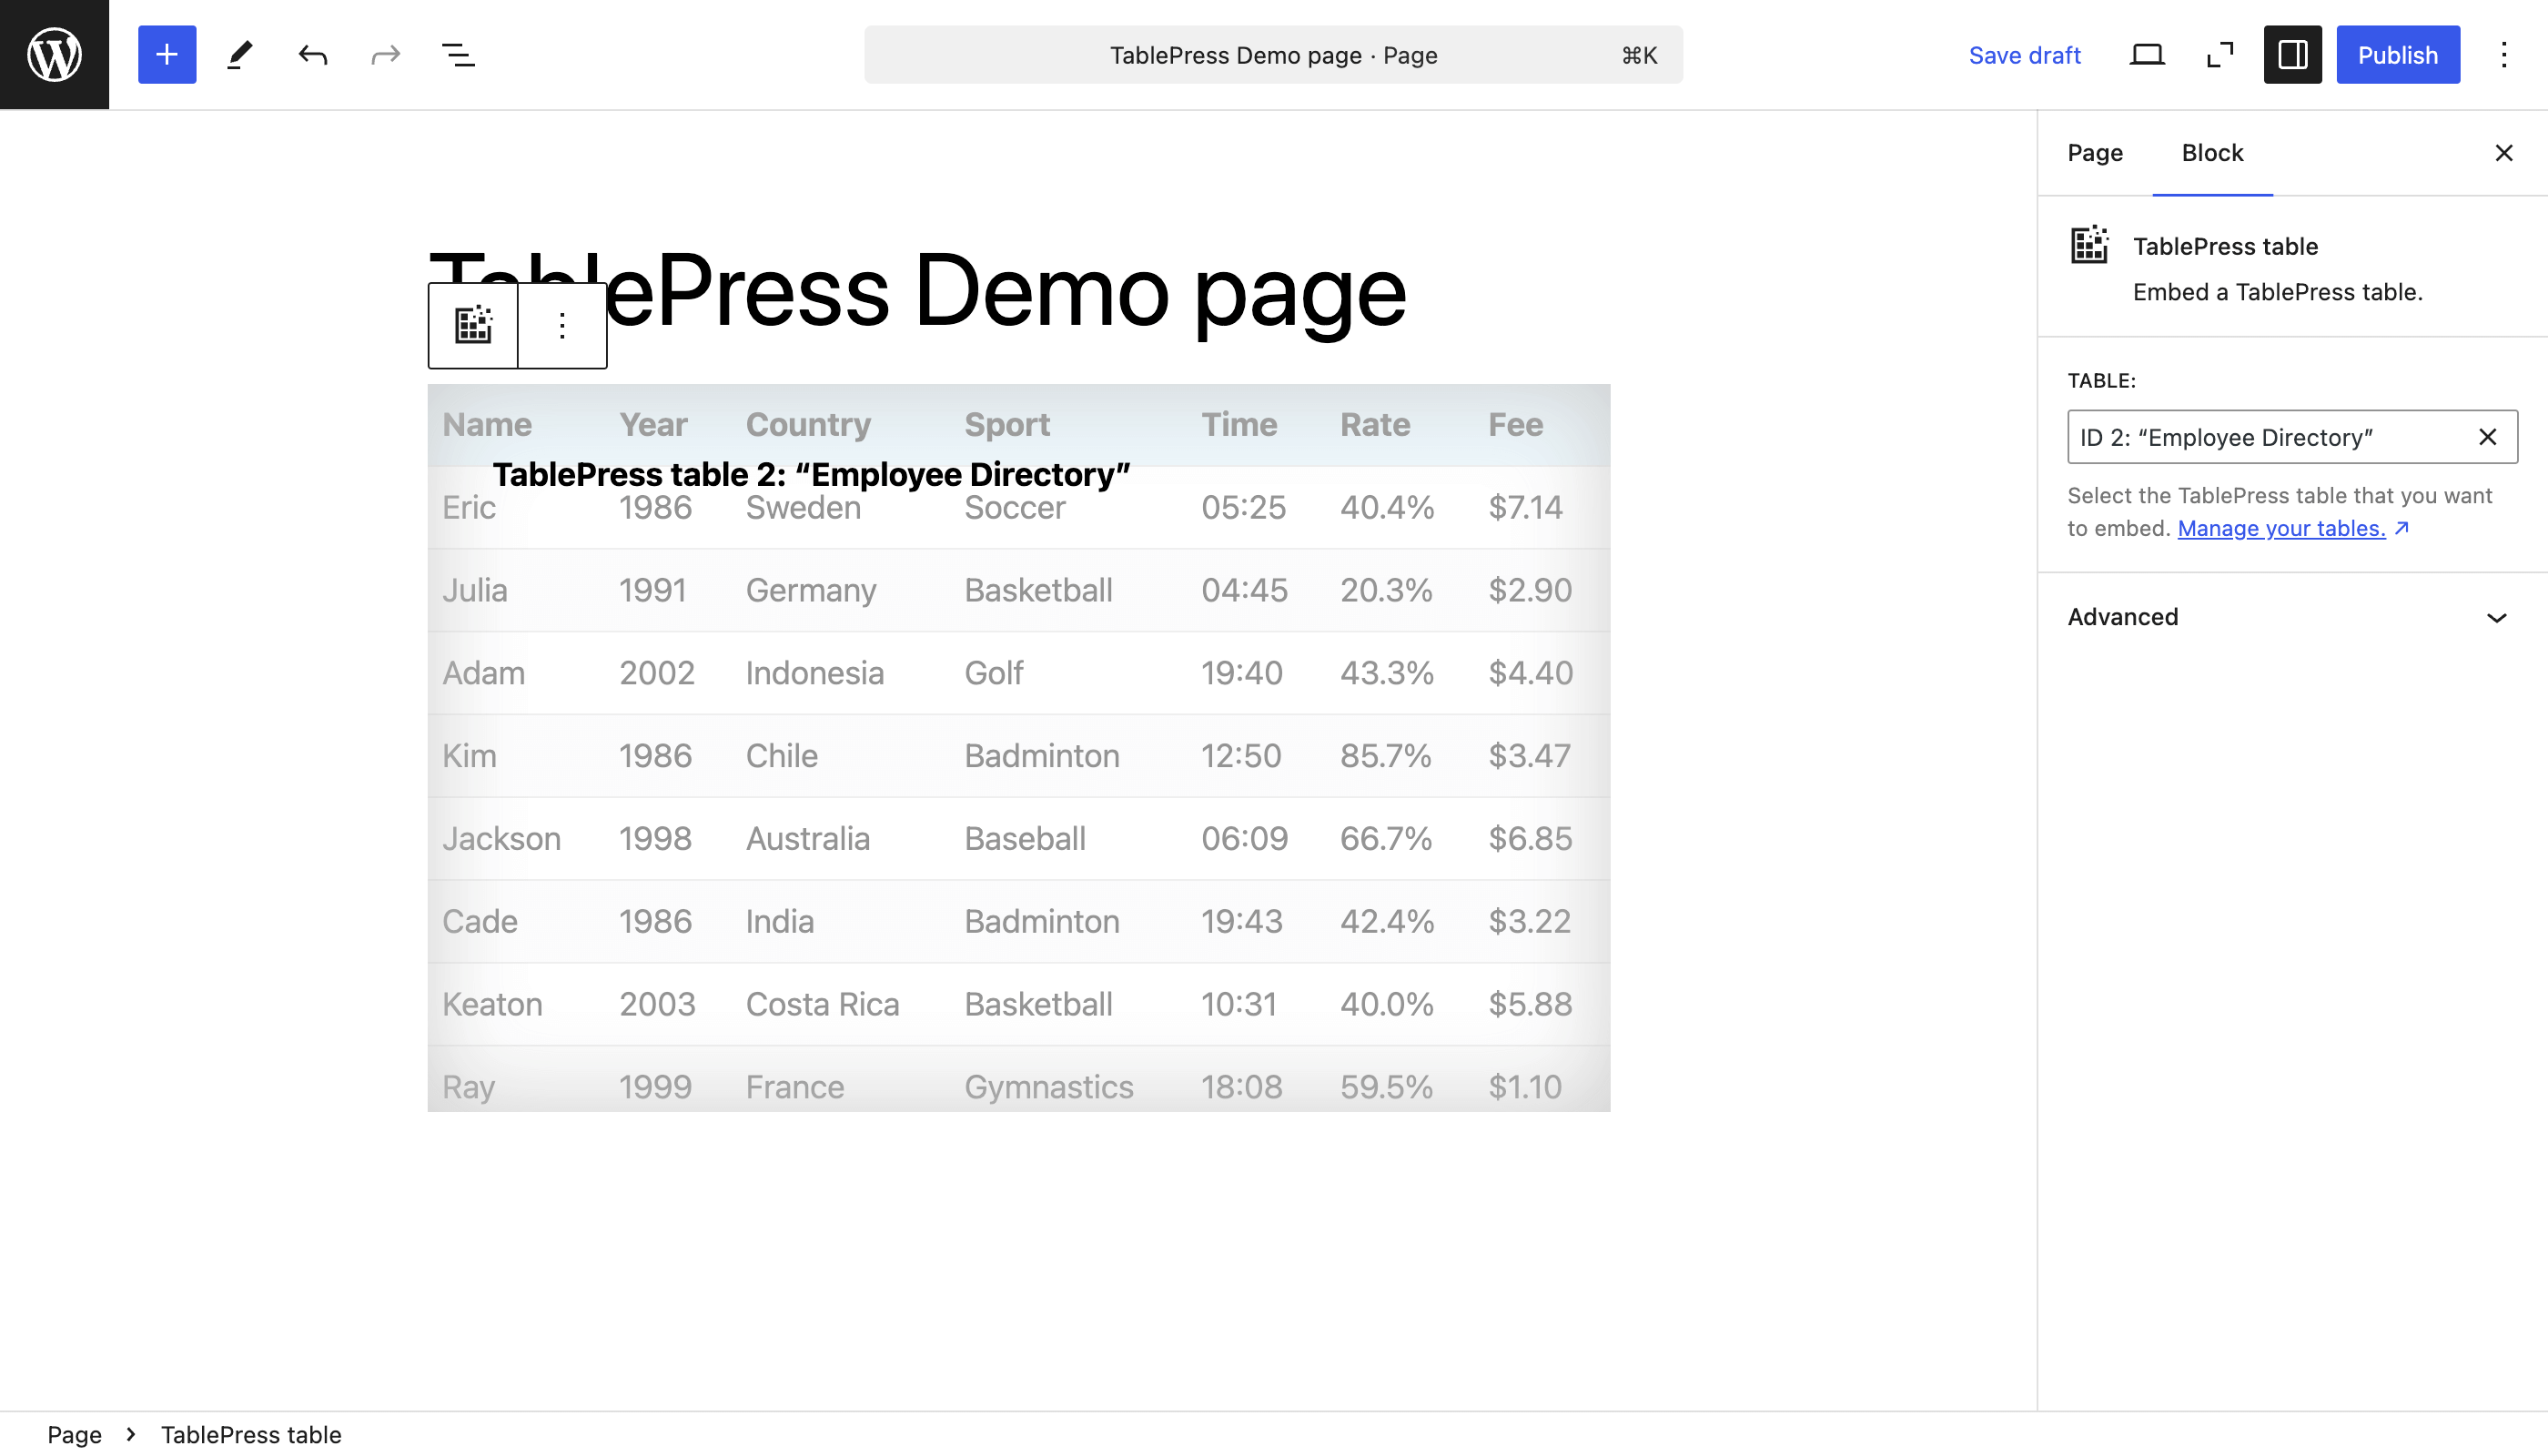Undo the last change
2548x1456 pixels.
pos(311,54)
